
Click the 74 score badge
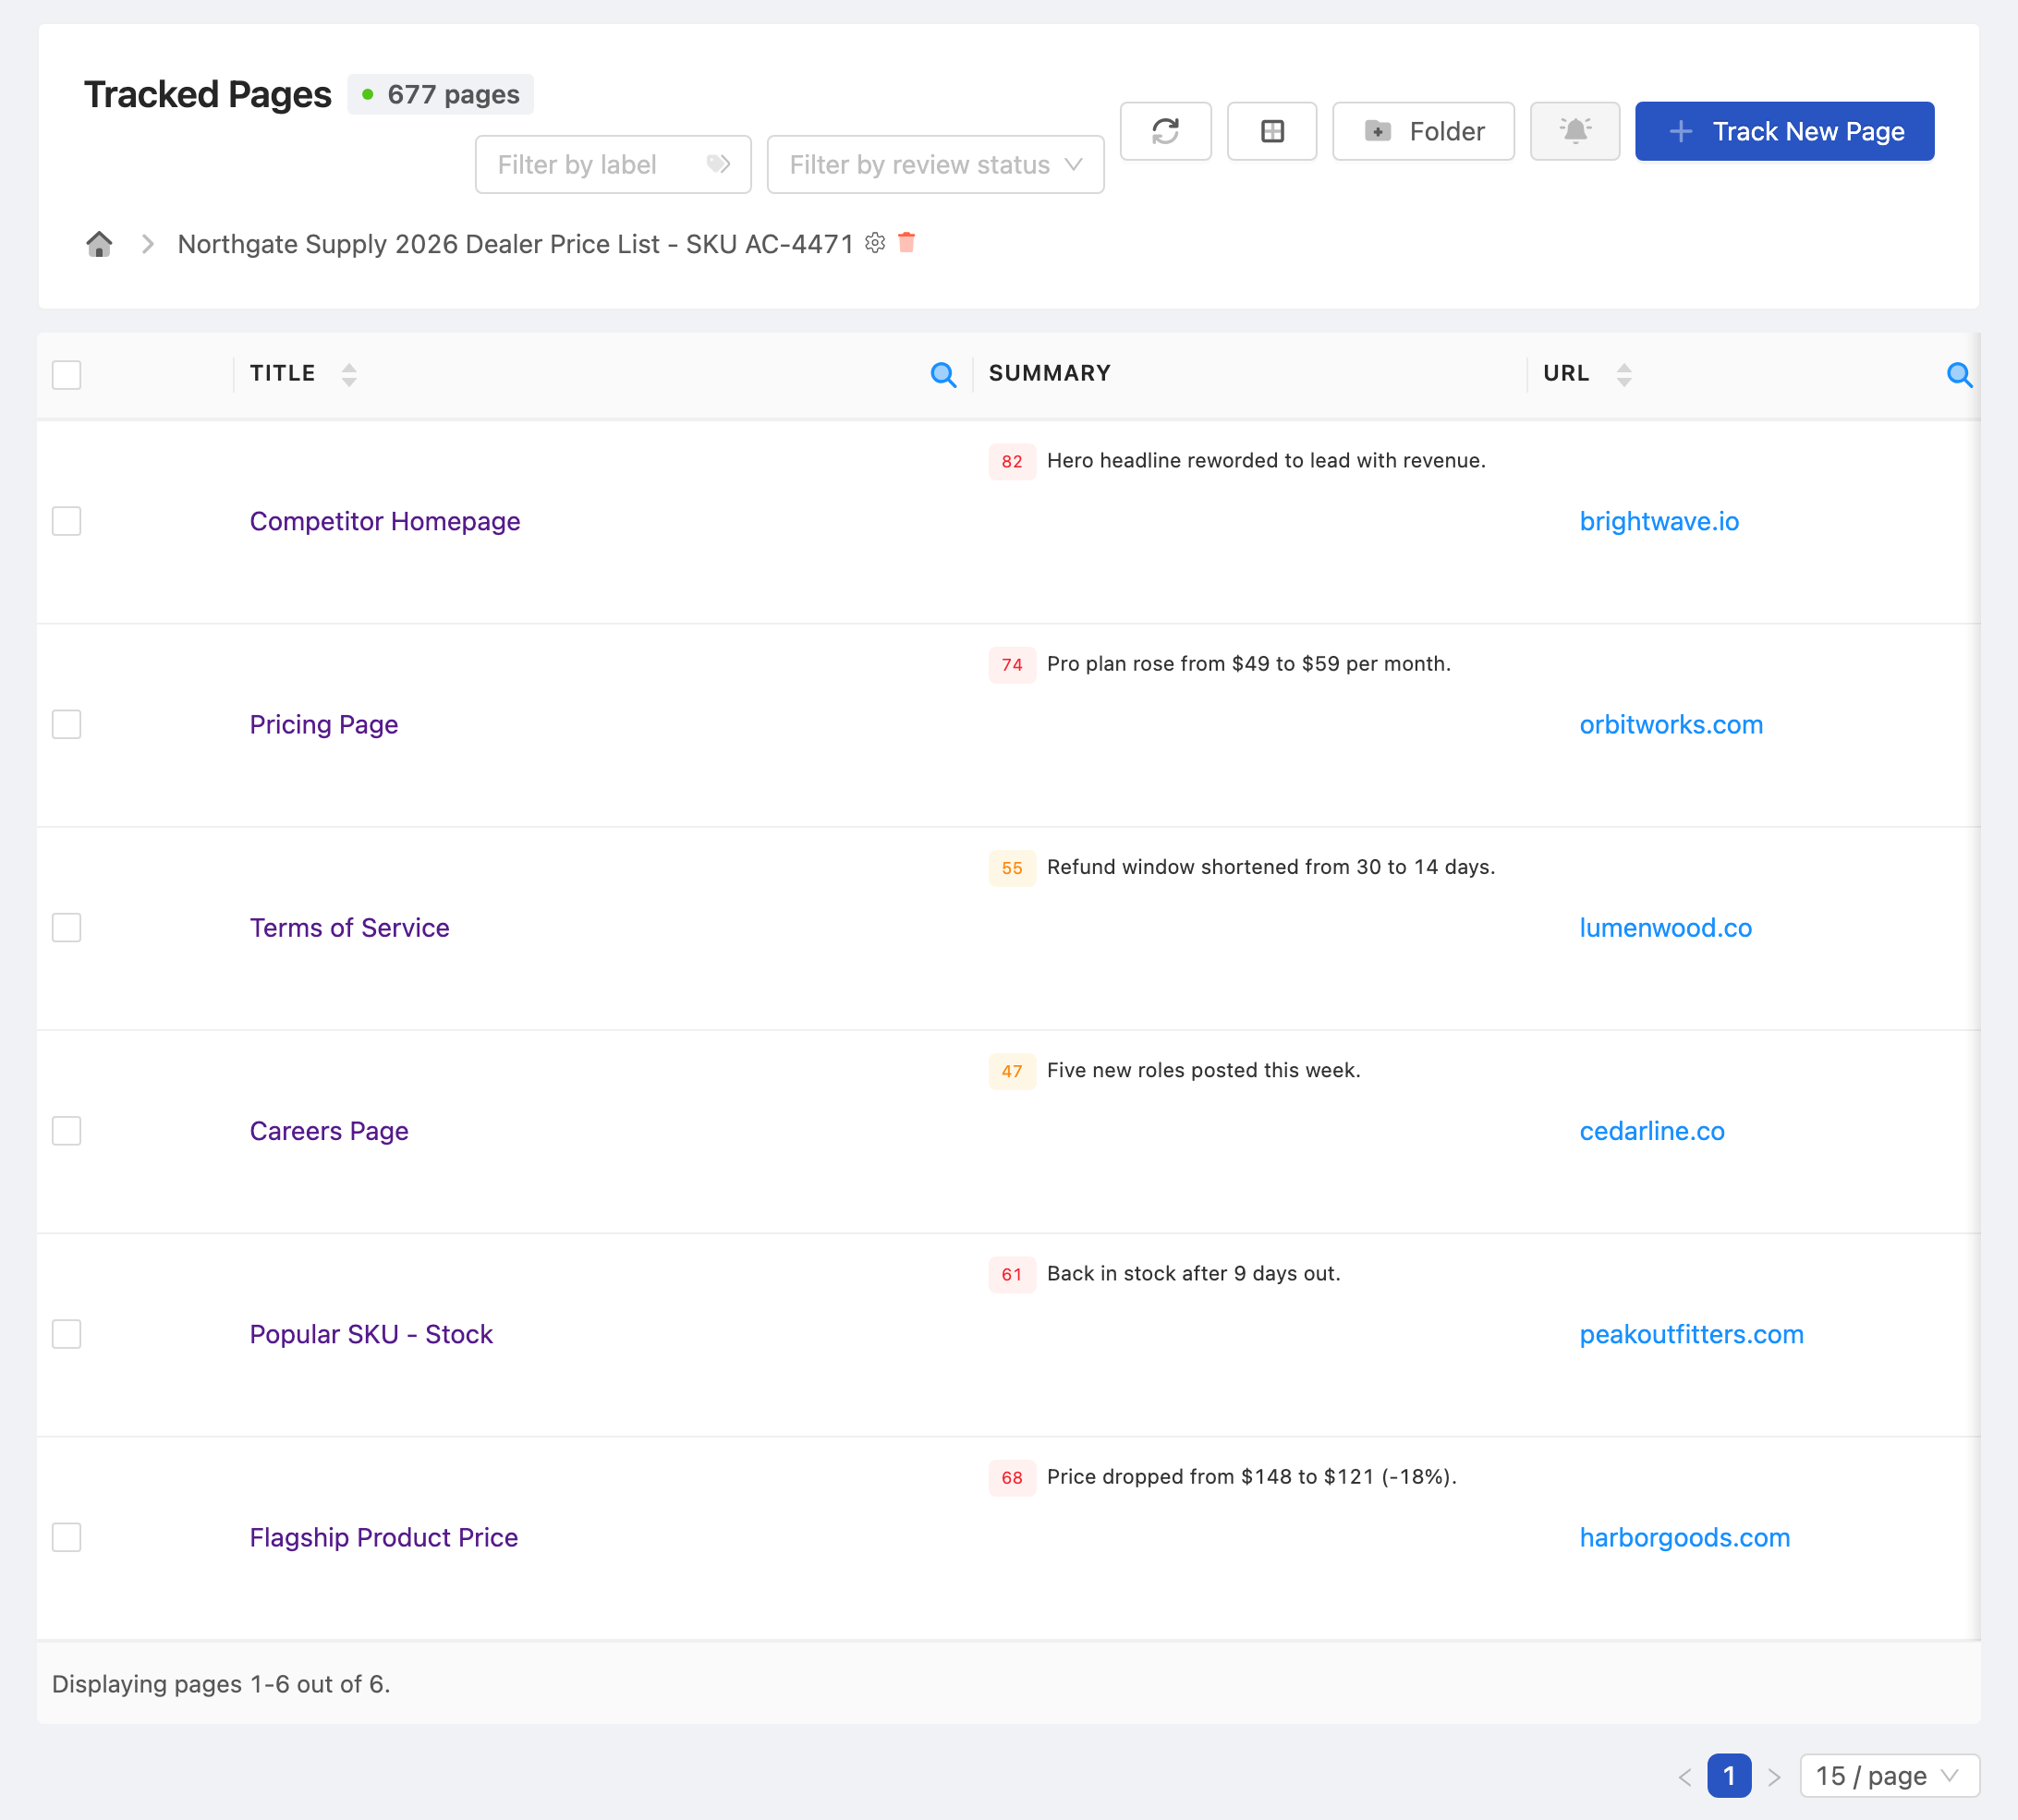pyautogui.click(x=1012, y=665)
